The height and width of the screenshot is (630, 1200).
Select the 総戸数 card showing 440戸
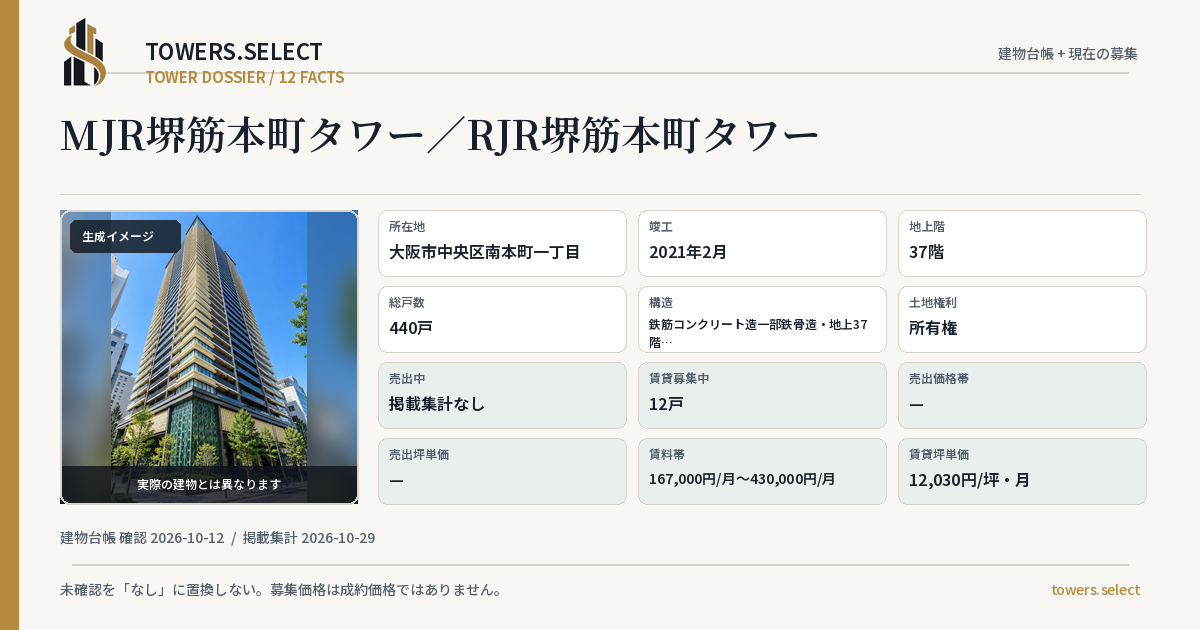(502, 319)
